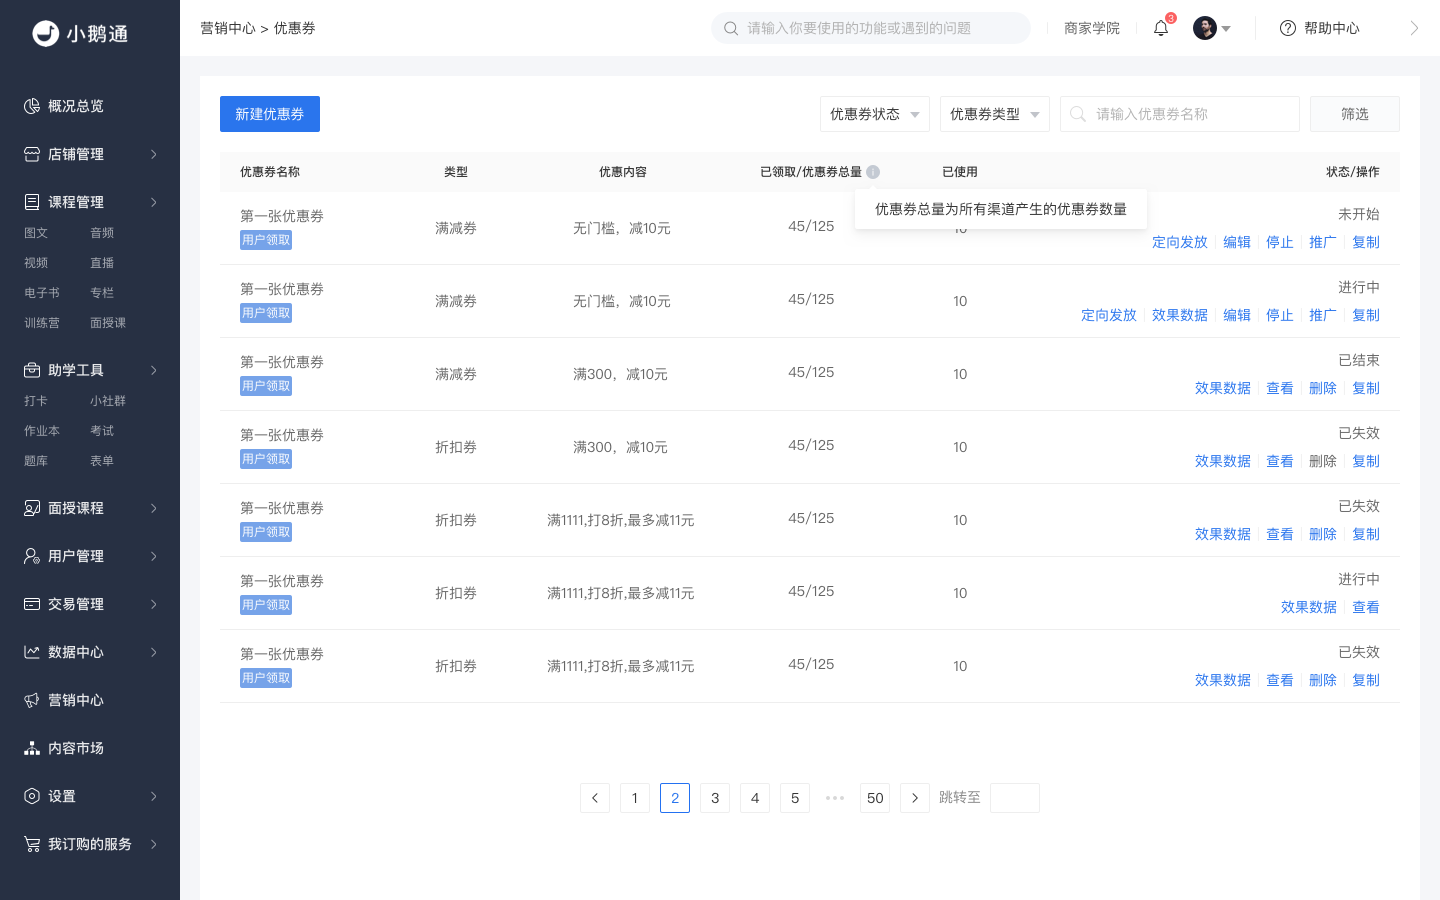Viewport: 1440px width, 900px height.
Task: Open 商家学院 link
Action: [x=1092, y=28]
